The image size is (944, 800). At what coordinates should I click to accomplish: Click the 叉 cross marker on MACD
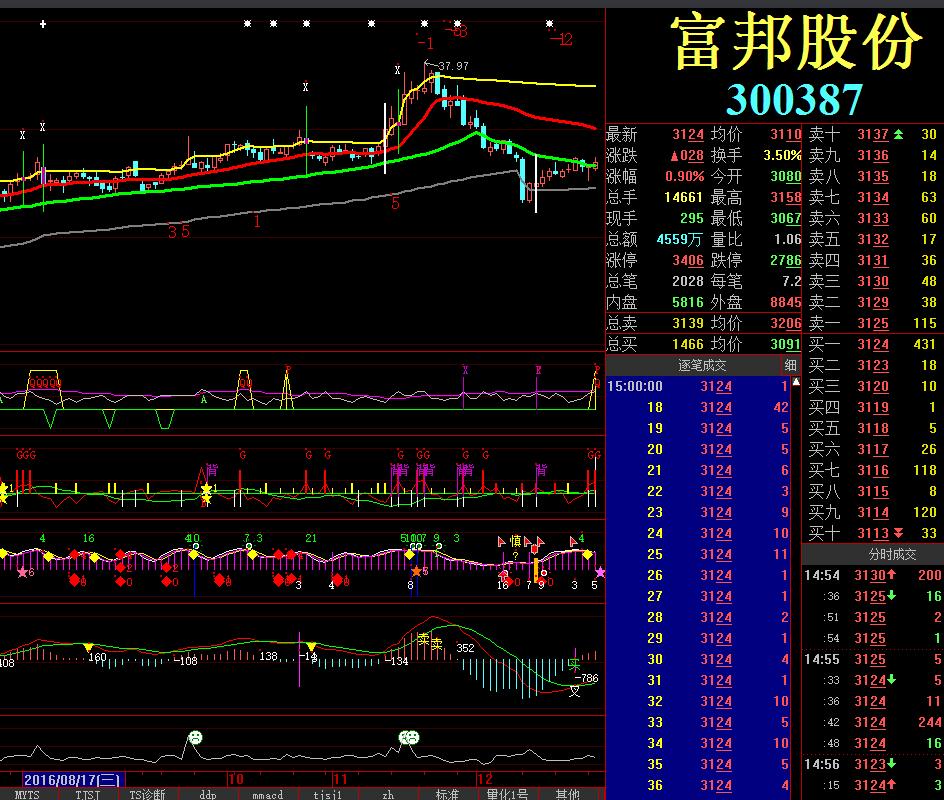click(x=575, y=691)
